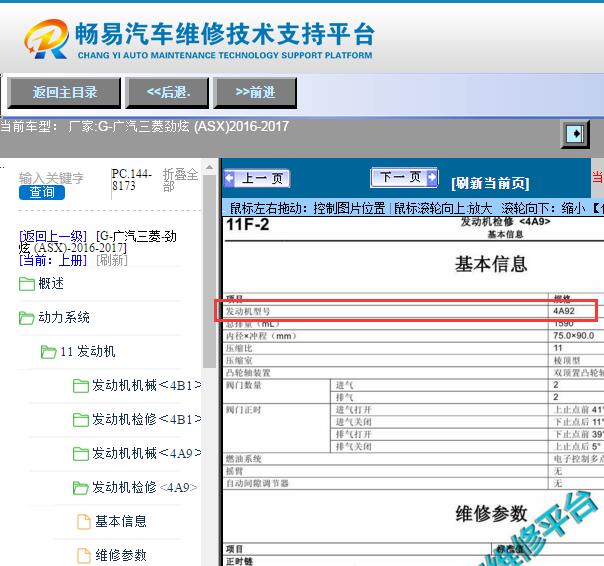The height and width of the screenshot is (566, 604).
Task: Click the 返回上一级 link
Action: 53,236
